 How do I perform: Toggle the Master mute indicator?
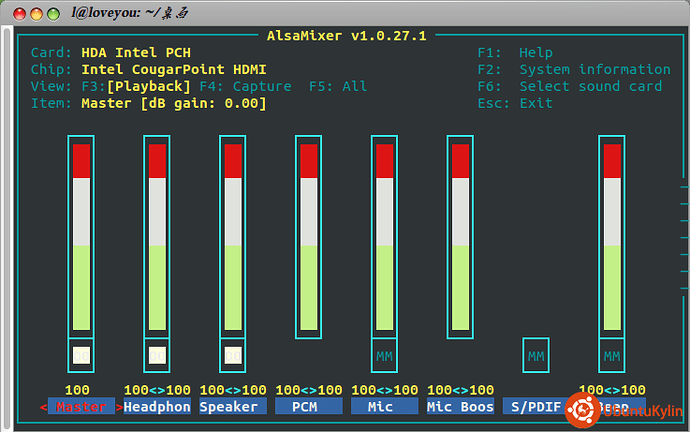(81, 355)
